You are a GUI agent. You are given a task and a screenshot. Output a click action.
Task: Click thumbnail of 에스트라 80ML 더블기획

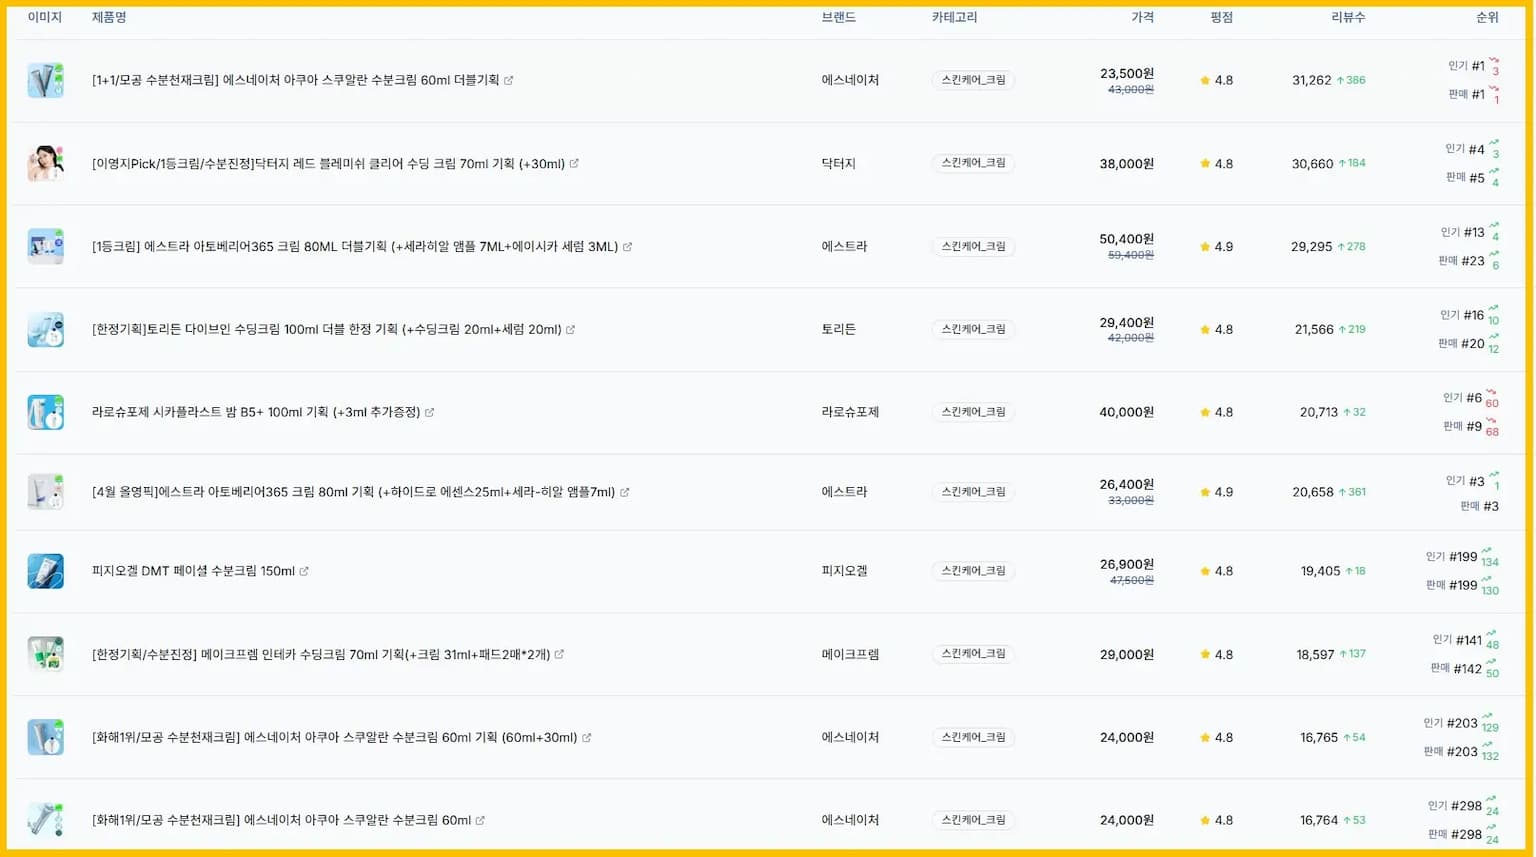[x=45, y=246]
